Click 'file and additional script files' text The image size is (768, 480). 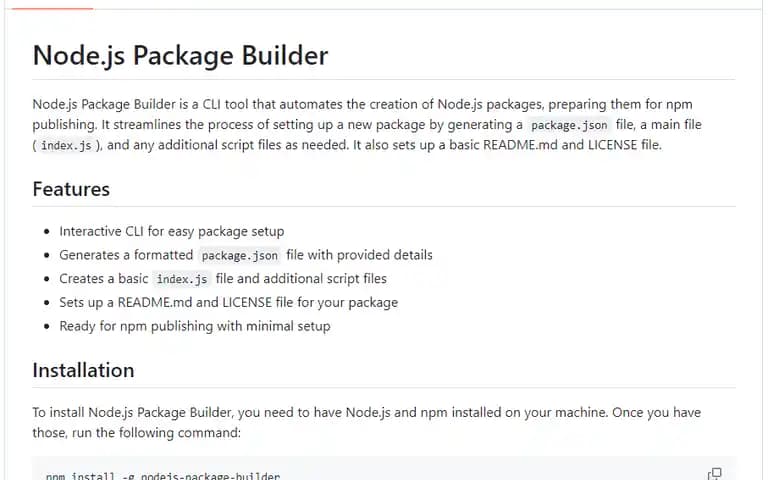pyautogui.click(x=301, y=279)
